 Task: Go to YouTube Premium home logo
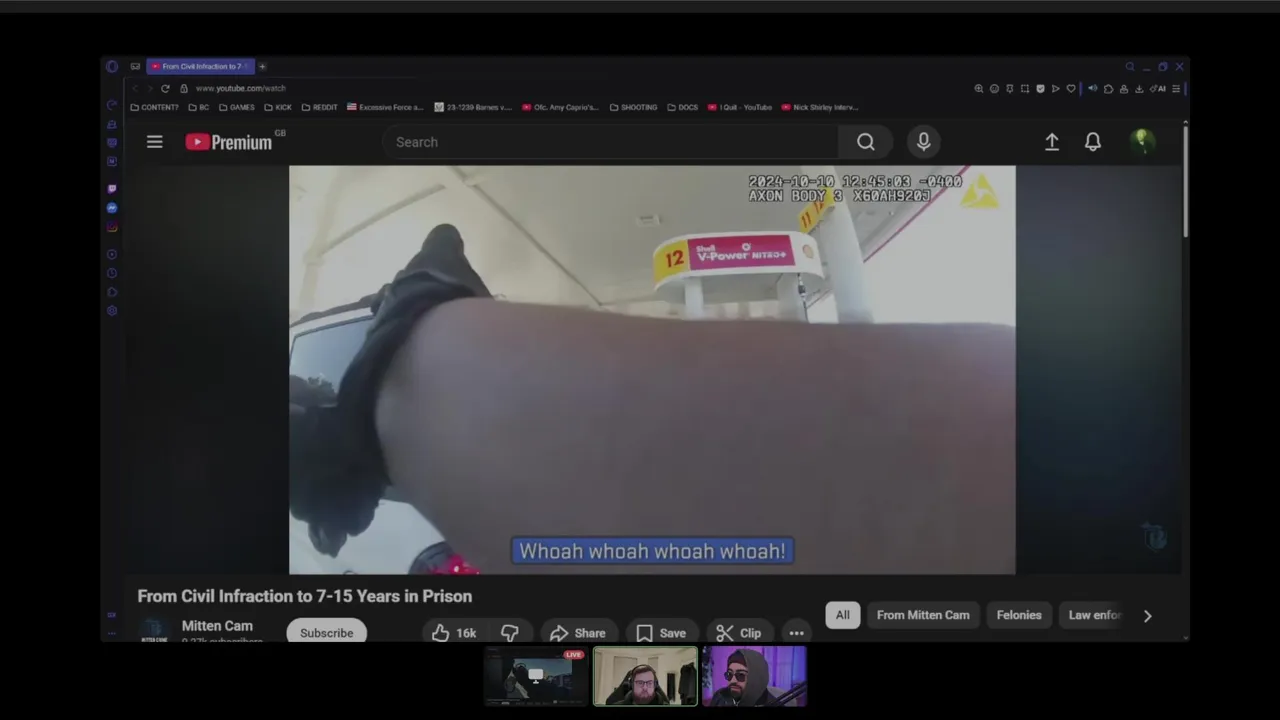pyautogui.click(x=229, y=142)
